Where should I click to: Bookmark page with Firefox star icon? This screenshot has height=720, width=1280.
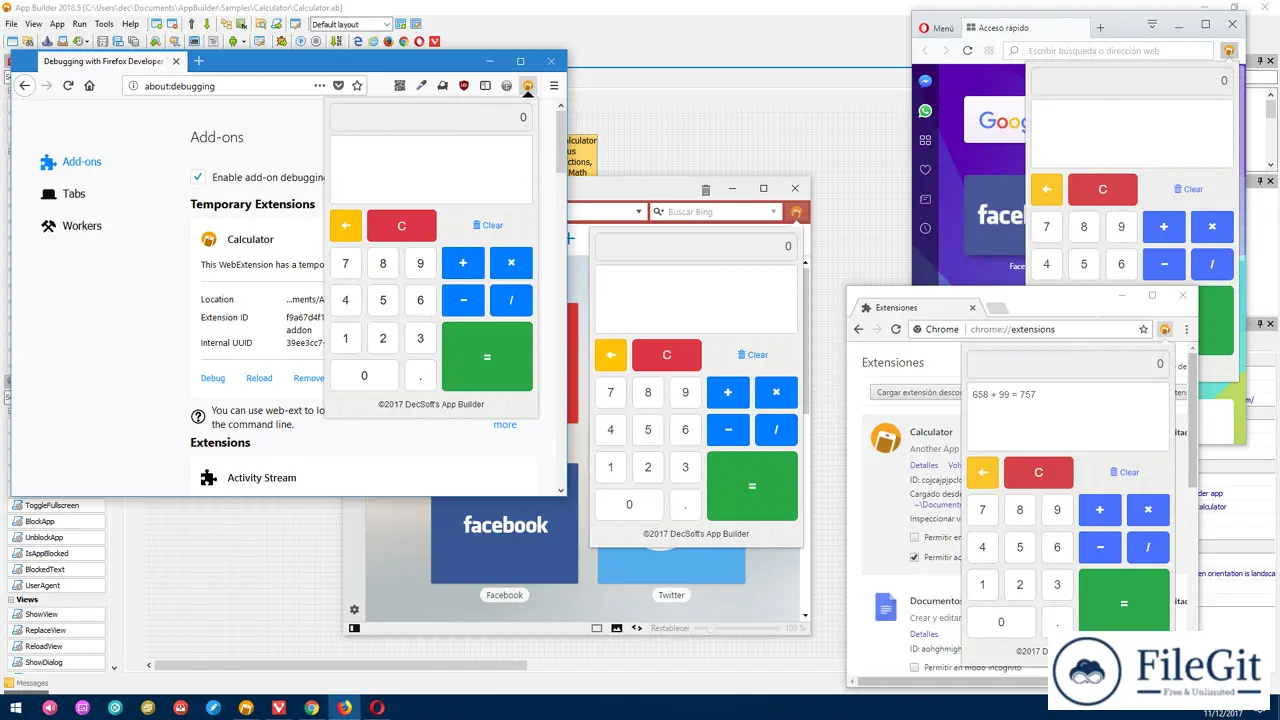point(357,86)
